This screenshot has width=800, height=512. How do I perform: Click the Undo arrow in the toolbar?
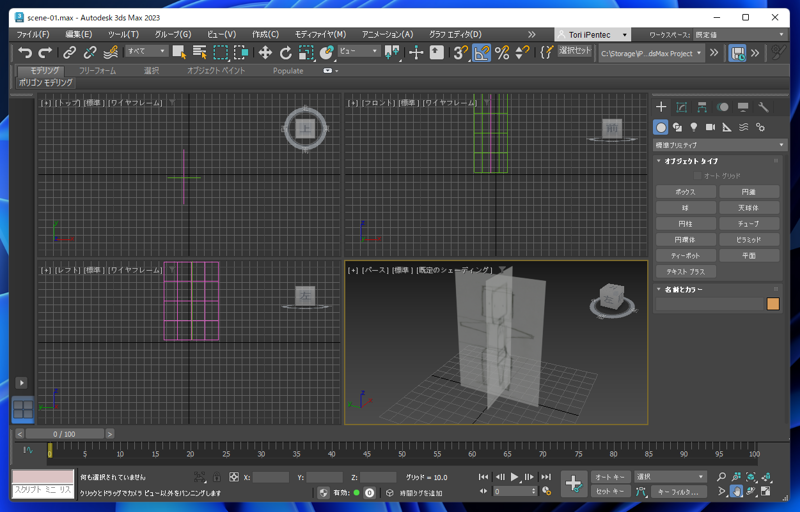[24, 52]
